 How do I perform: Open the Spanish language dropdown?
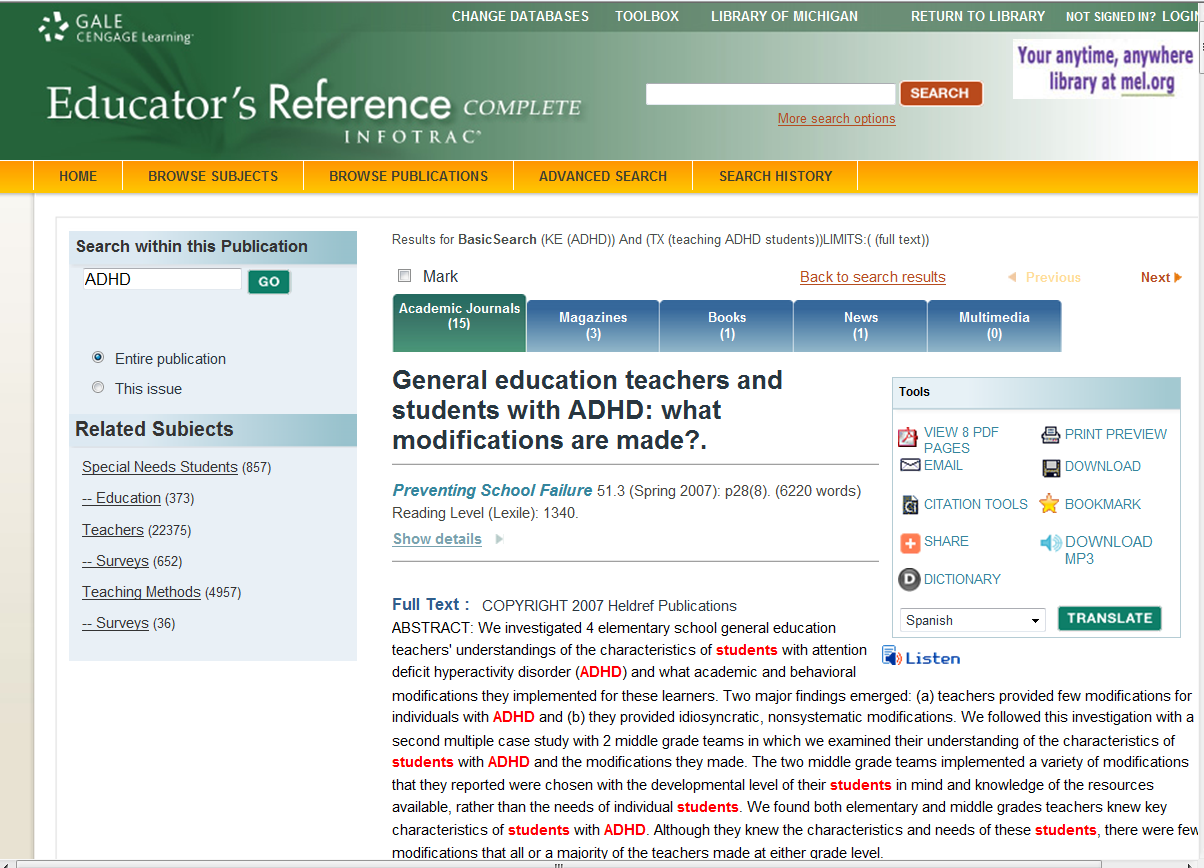[x=973, y=620]
